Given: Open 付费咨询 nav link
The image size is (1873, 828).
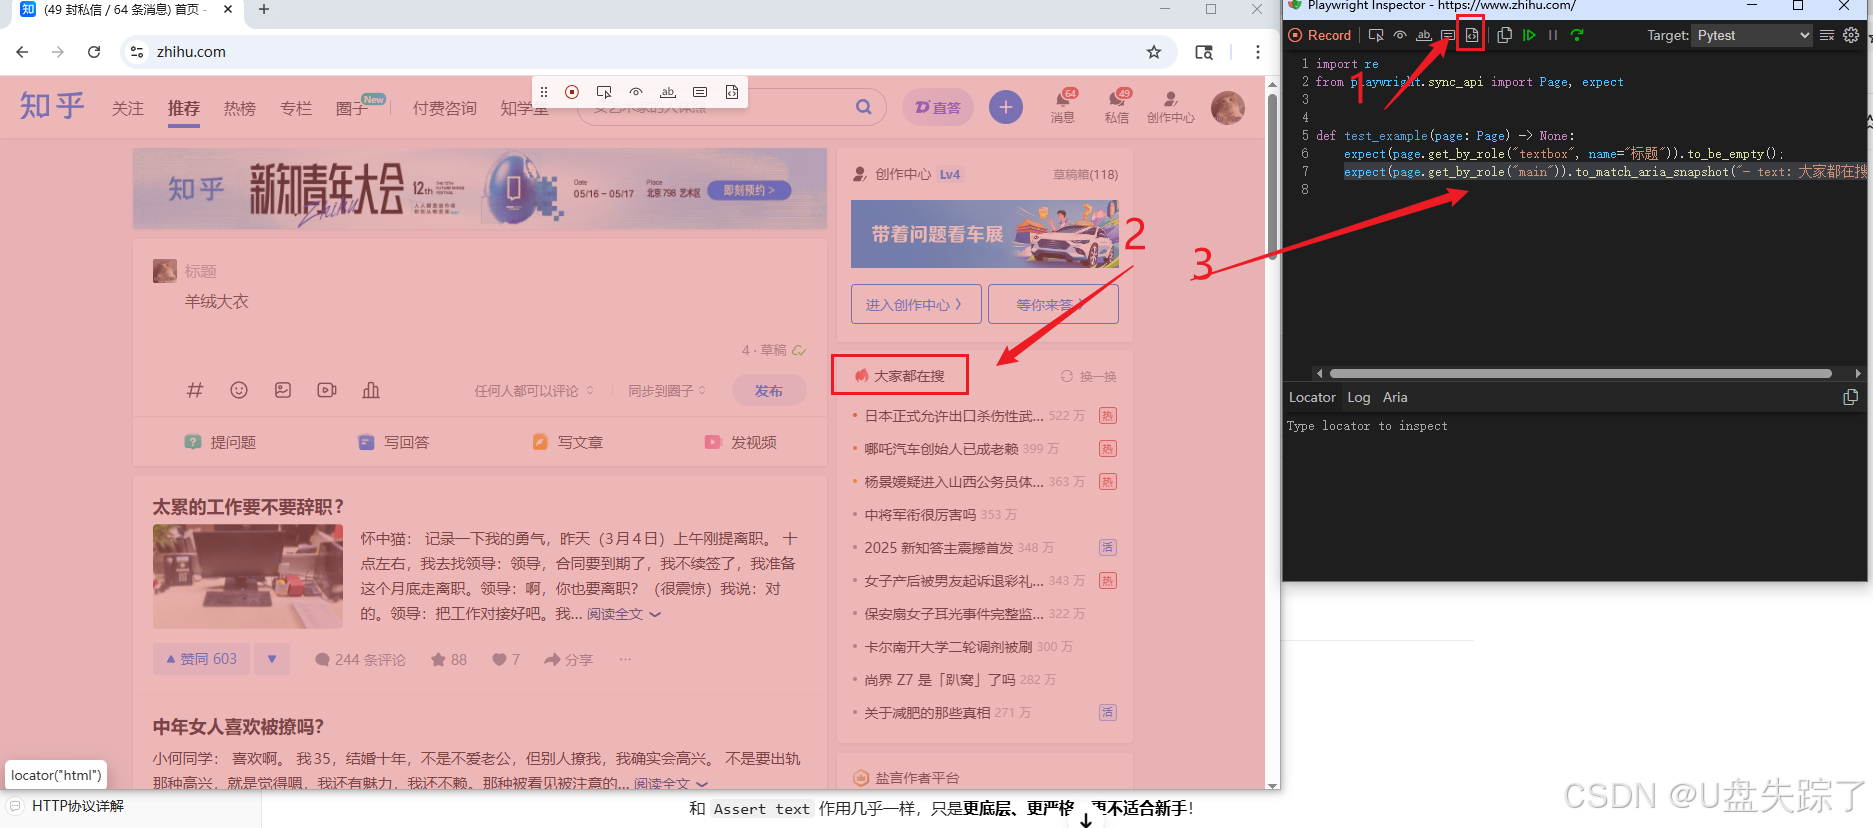Looking at the screenshot, I should (x=445, y=108).
